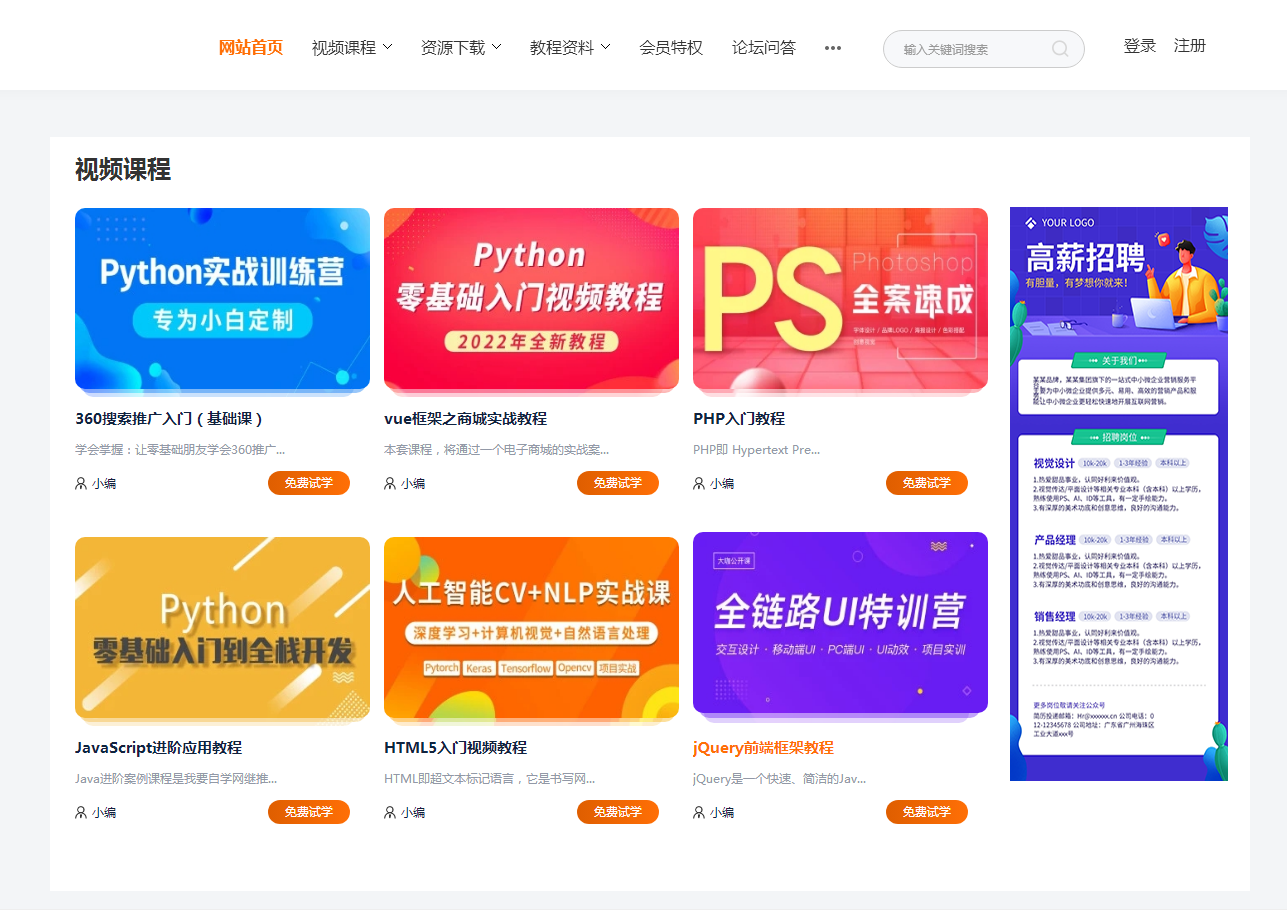The width and height of the screenshot is (1287, 911).
Task: Click author icon under HTML5入门视频教程
Action: (390, 812)
